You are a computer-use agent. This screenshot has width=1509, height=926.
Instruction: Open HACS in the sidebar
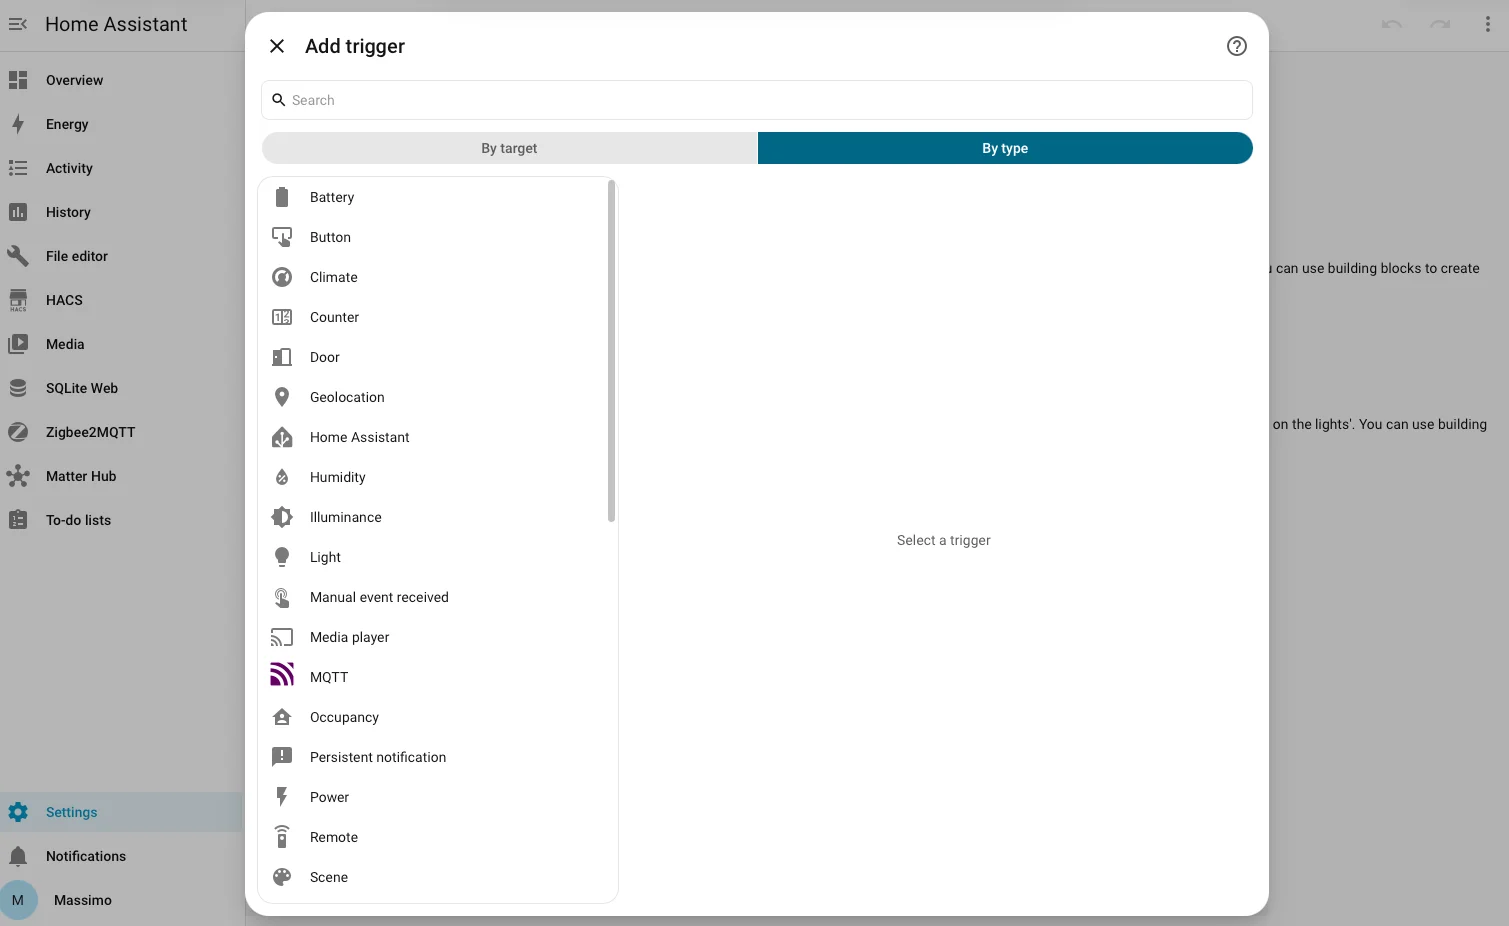click(121, 300)
